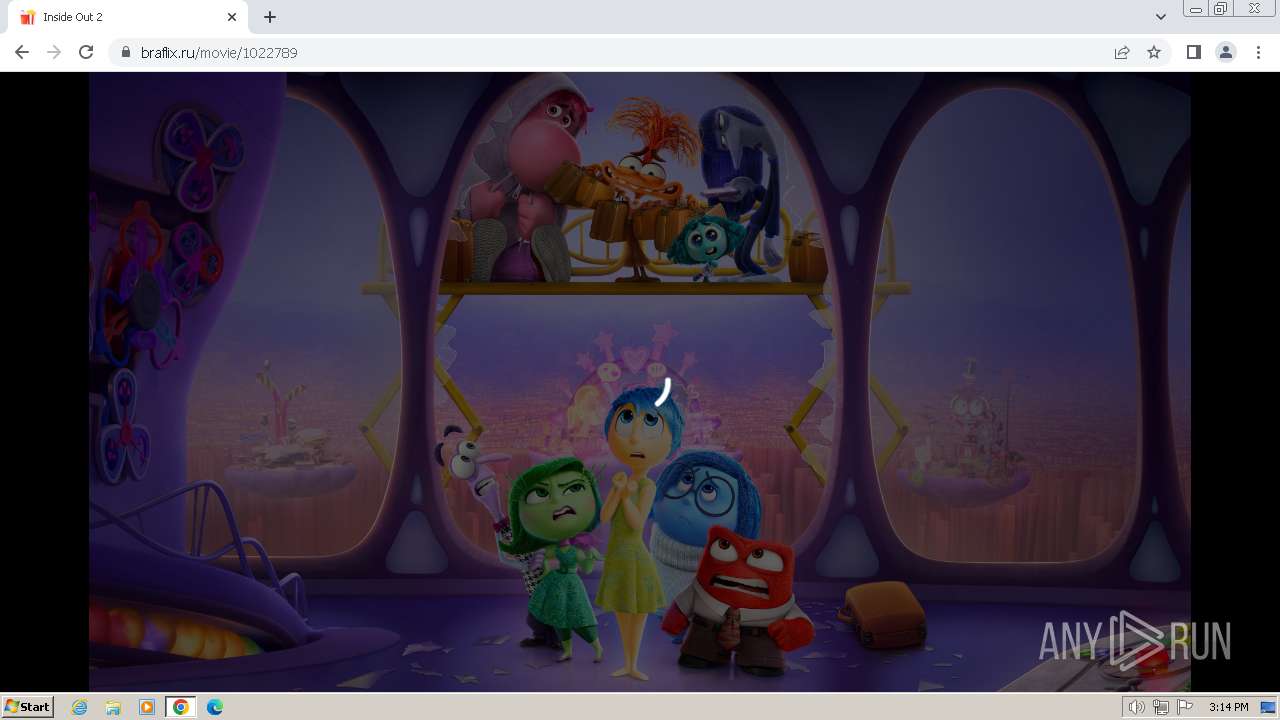This screenshot has height=720, width=1280.
Task: View site information lock icon
Action: point(125,52)
